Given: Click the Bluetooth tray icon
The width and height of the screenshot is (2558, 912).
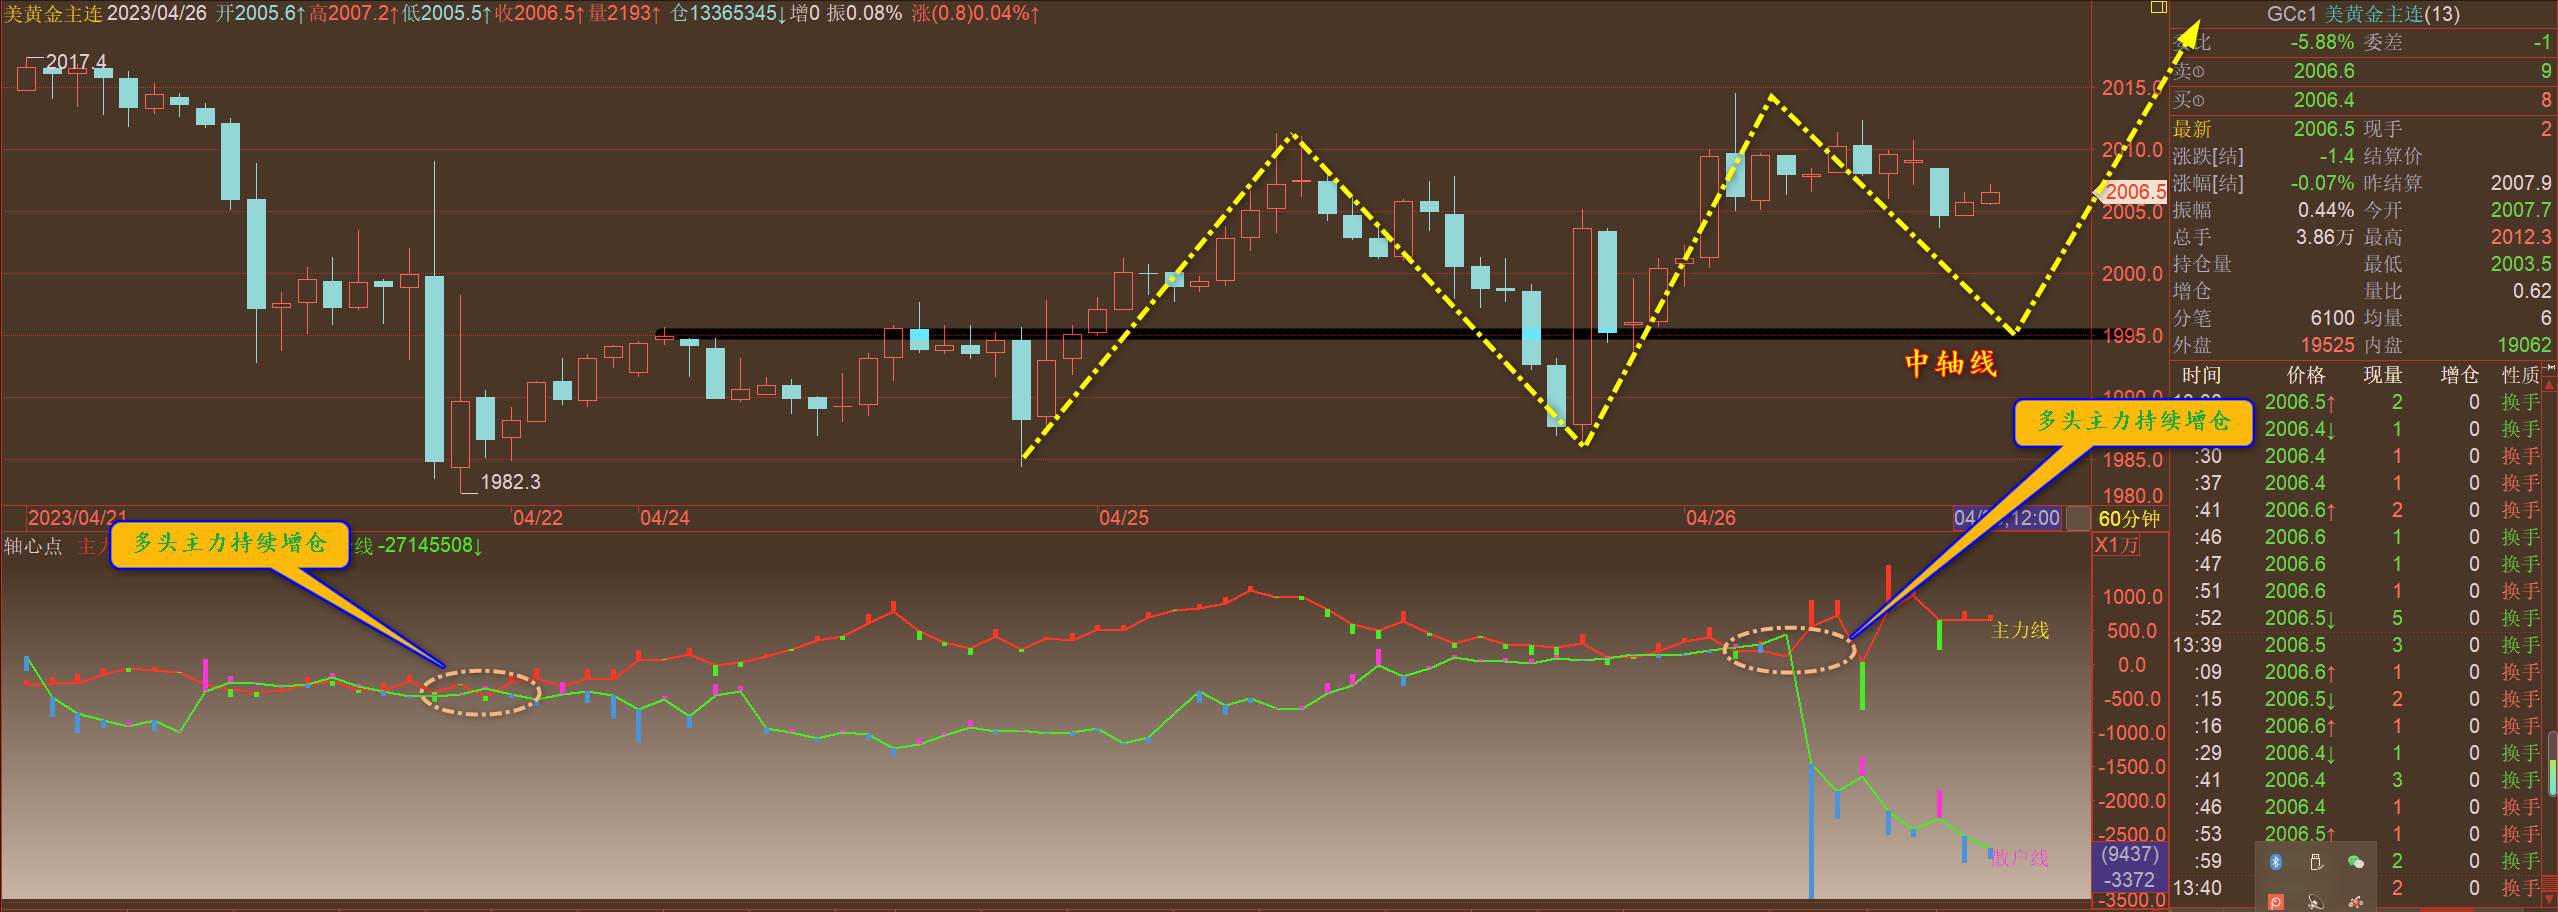Looking at the screenshot, I should pos(2276,862).
